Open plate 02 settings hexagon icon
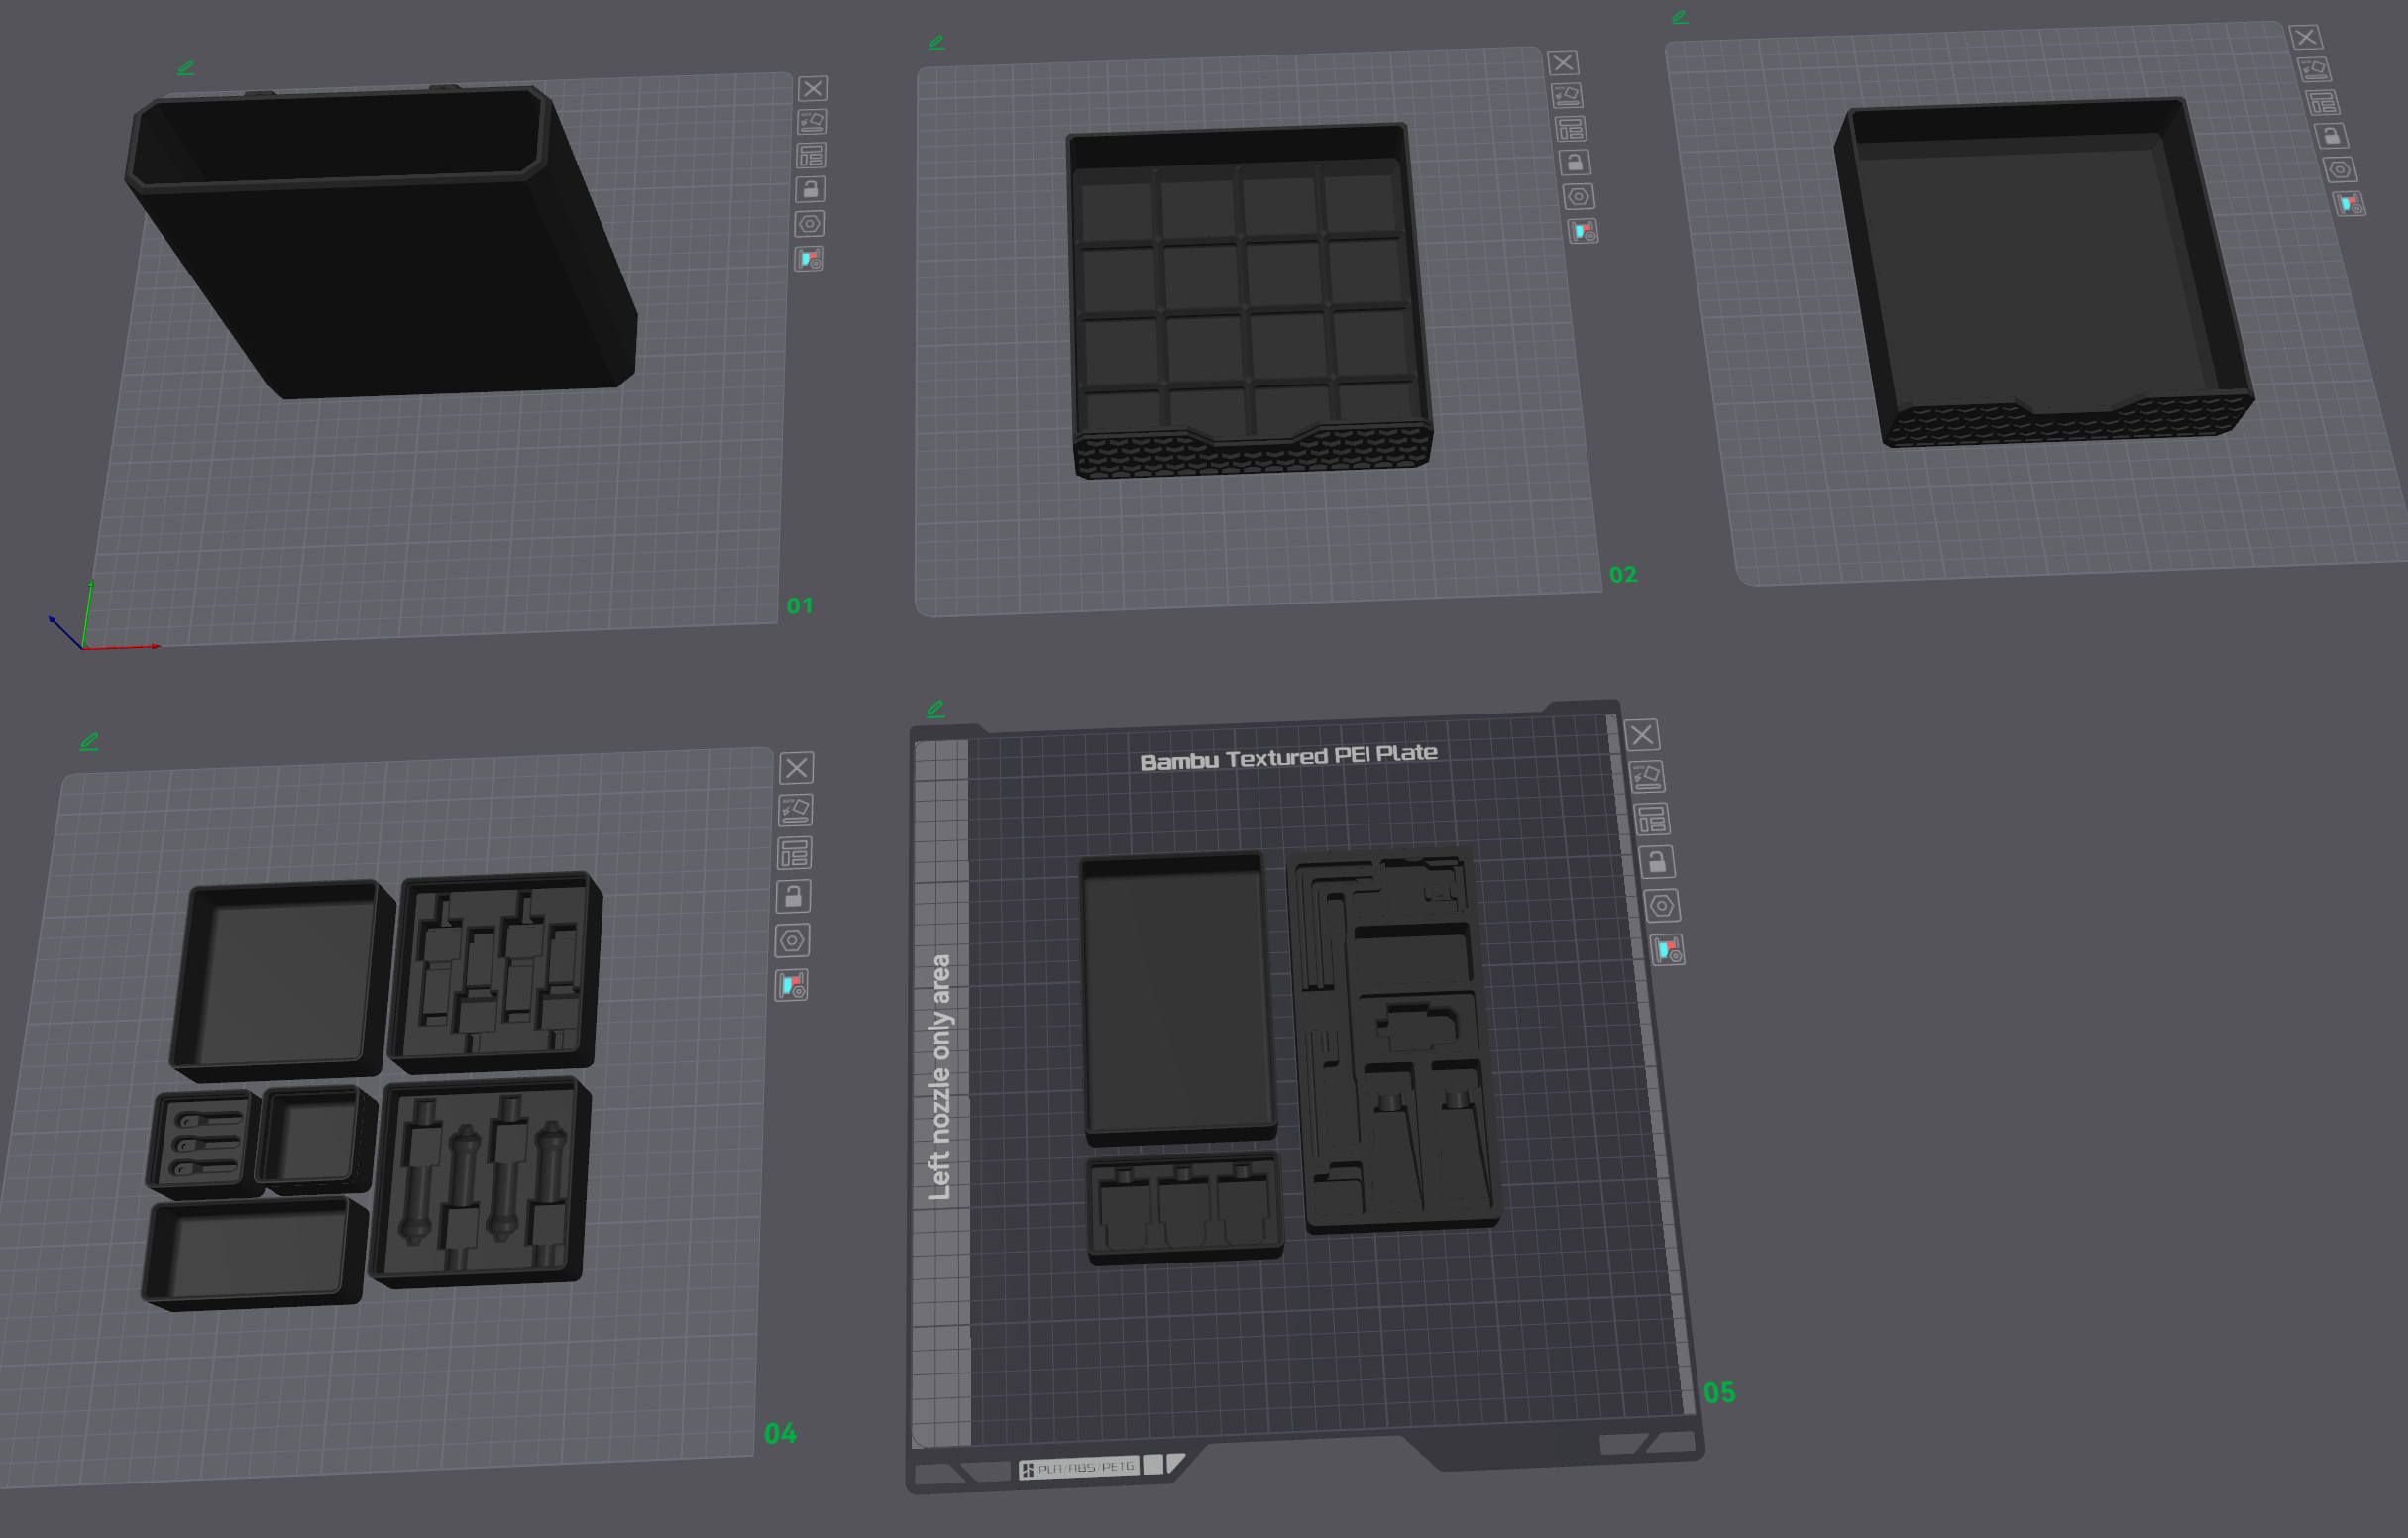 click(1579, 197)
